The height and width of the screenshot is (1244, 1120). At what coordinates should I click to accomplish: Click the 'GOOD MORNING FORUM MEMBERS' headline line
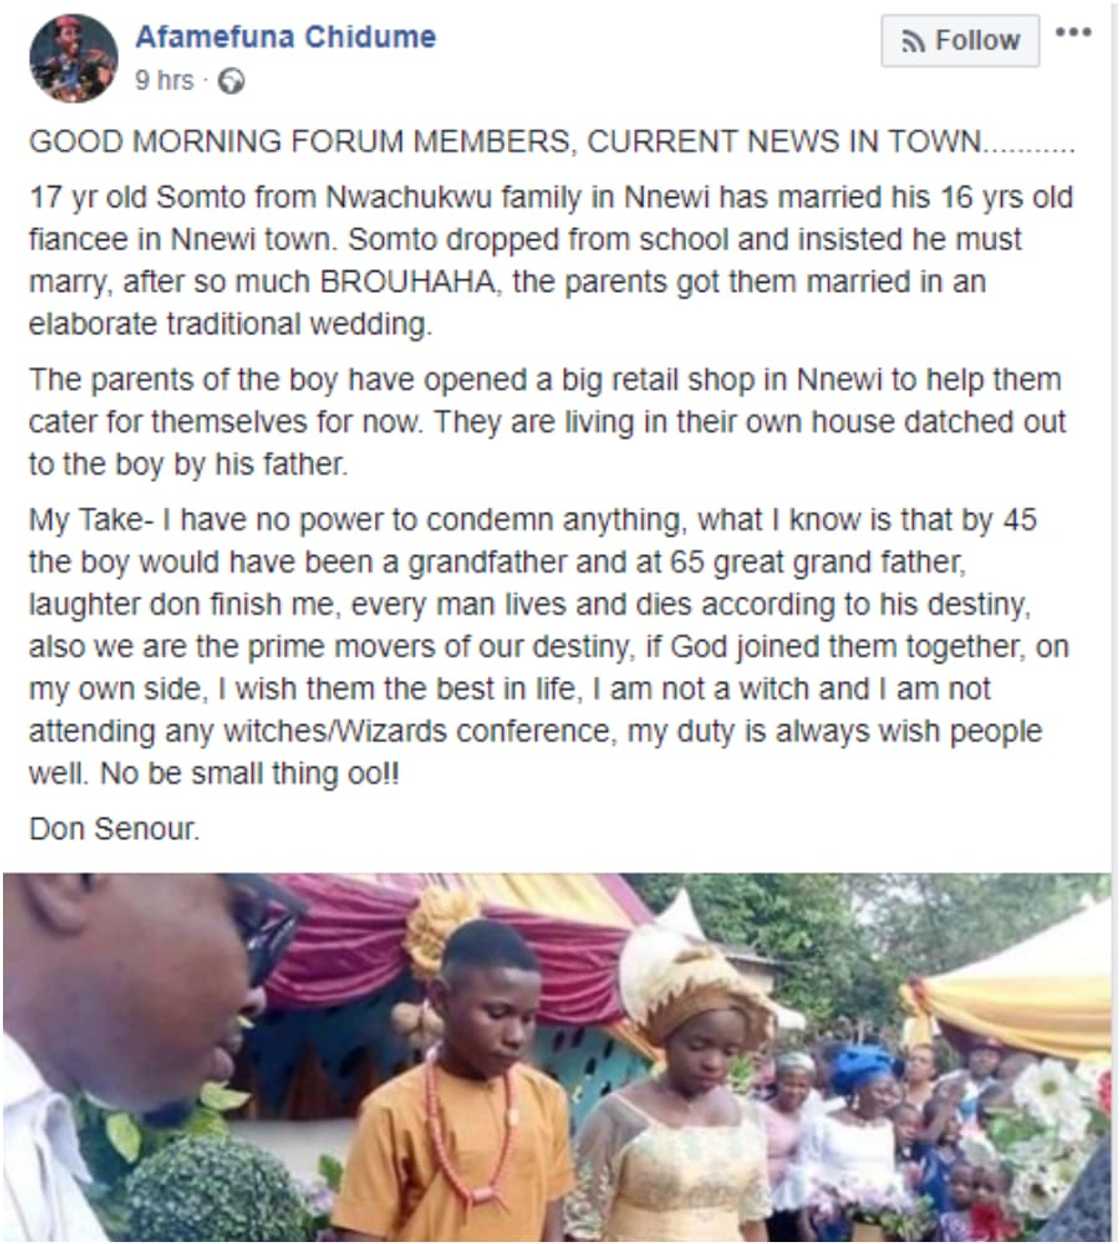[550, 142]
